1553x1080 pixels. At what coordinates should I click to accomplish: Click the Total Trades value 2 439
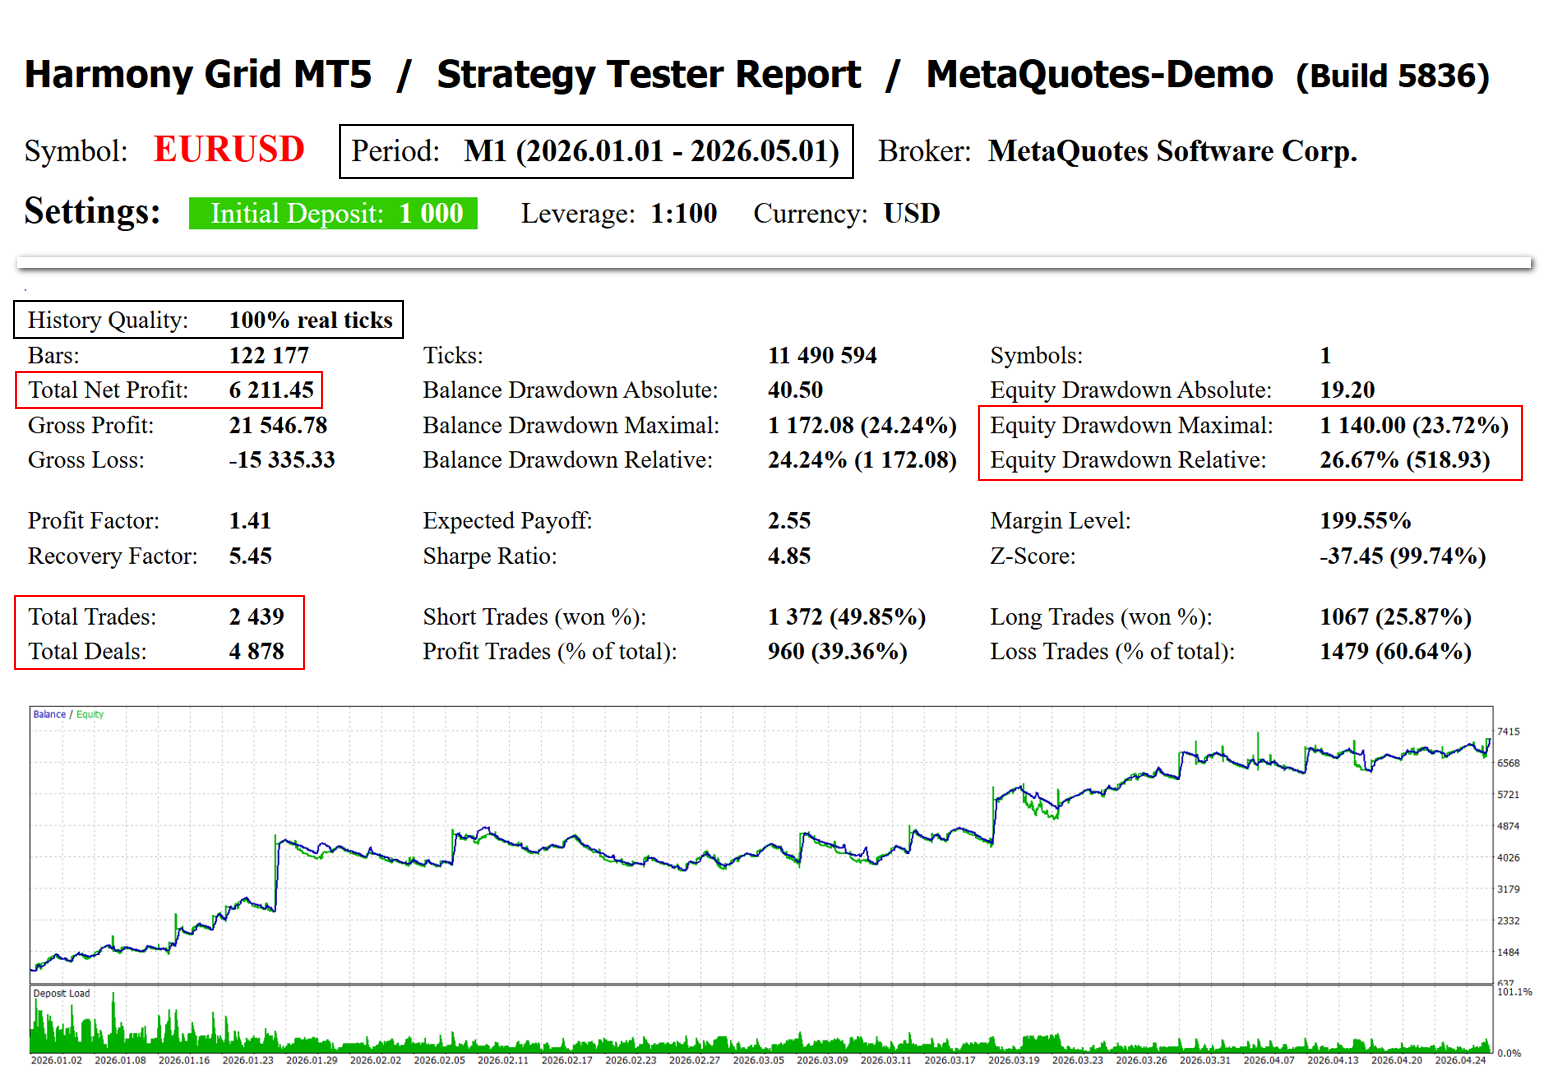tap(257, 617)
